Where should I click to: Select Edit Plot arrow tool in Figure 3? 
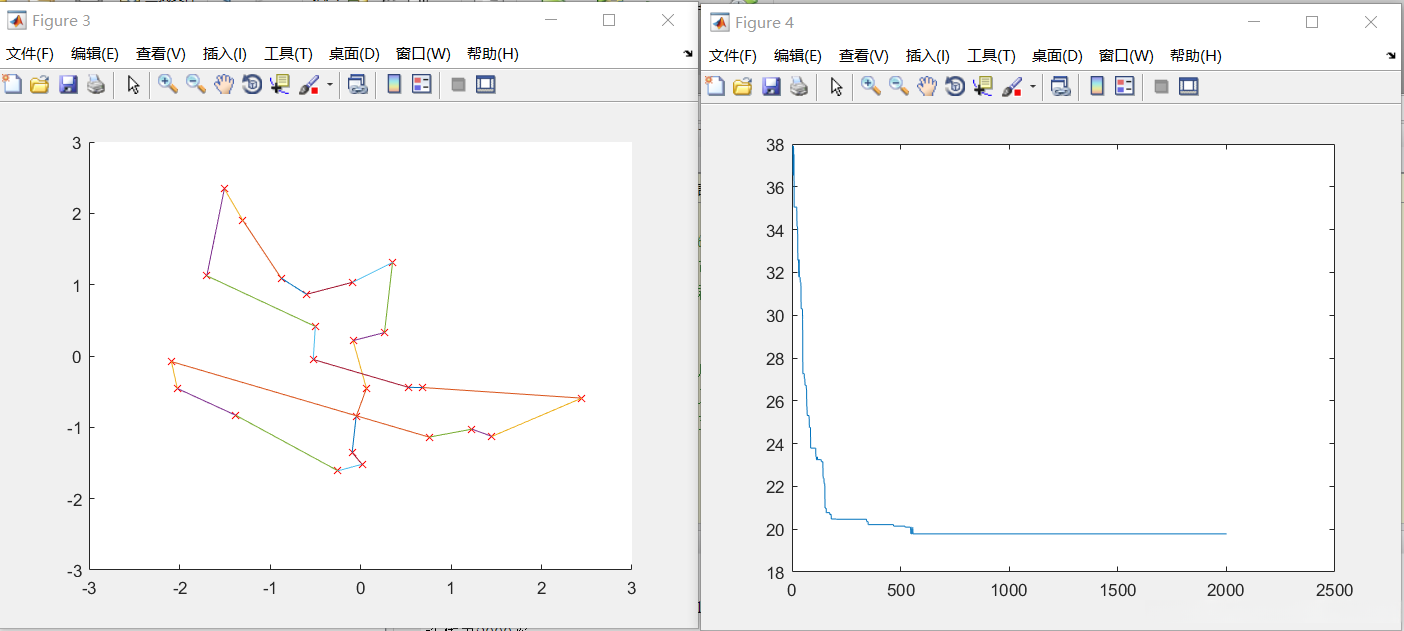pyautogui.click(x=133, y=85)
